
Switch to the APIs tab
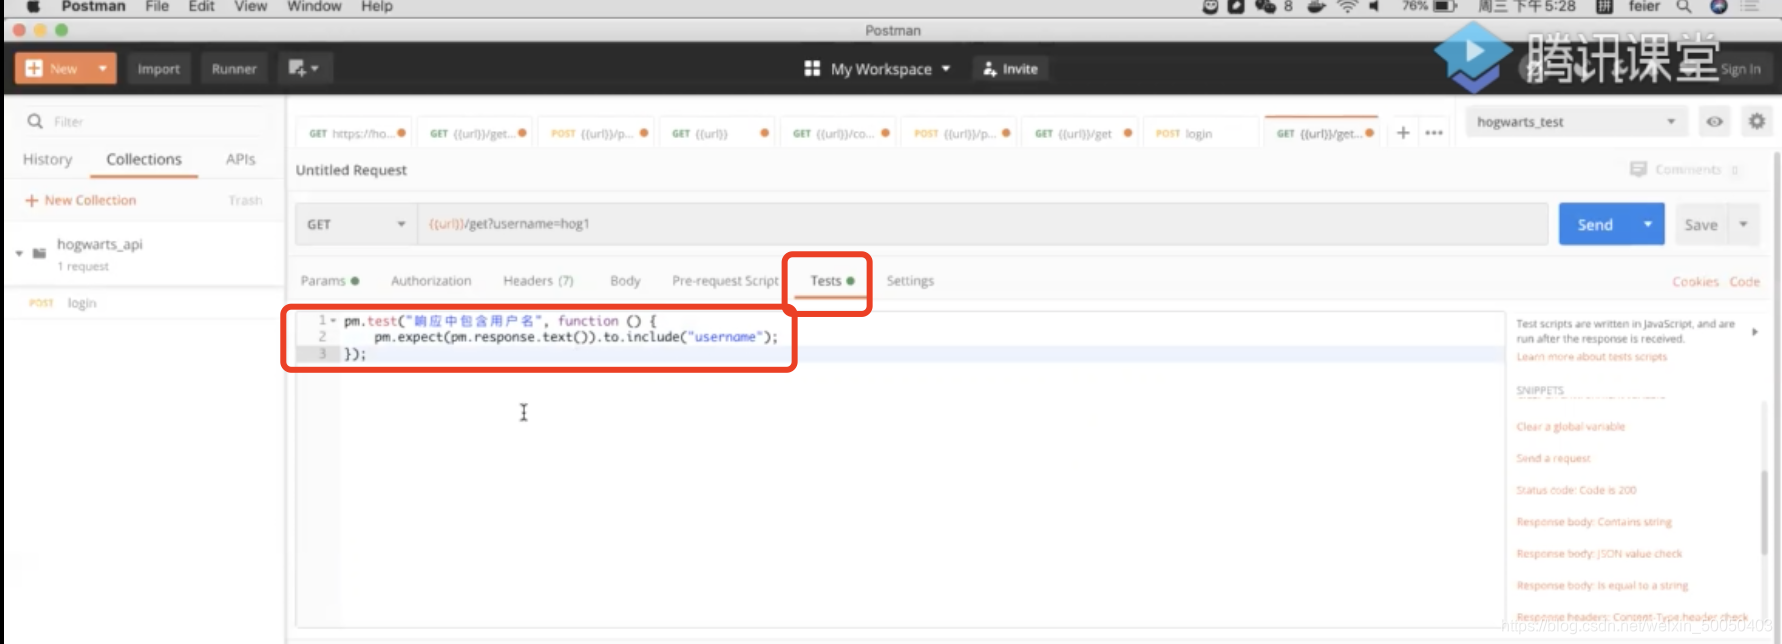pos(240,159)
